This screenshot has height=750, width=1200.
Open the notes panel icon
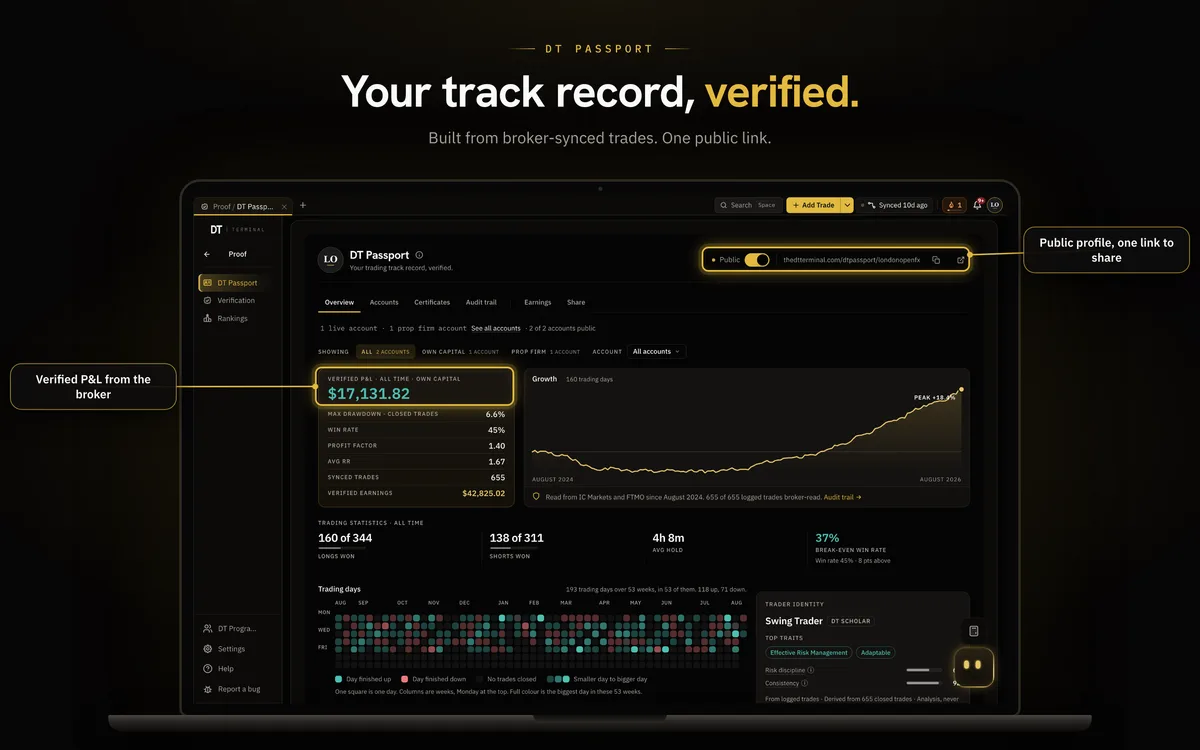tap(974, 631)
